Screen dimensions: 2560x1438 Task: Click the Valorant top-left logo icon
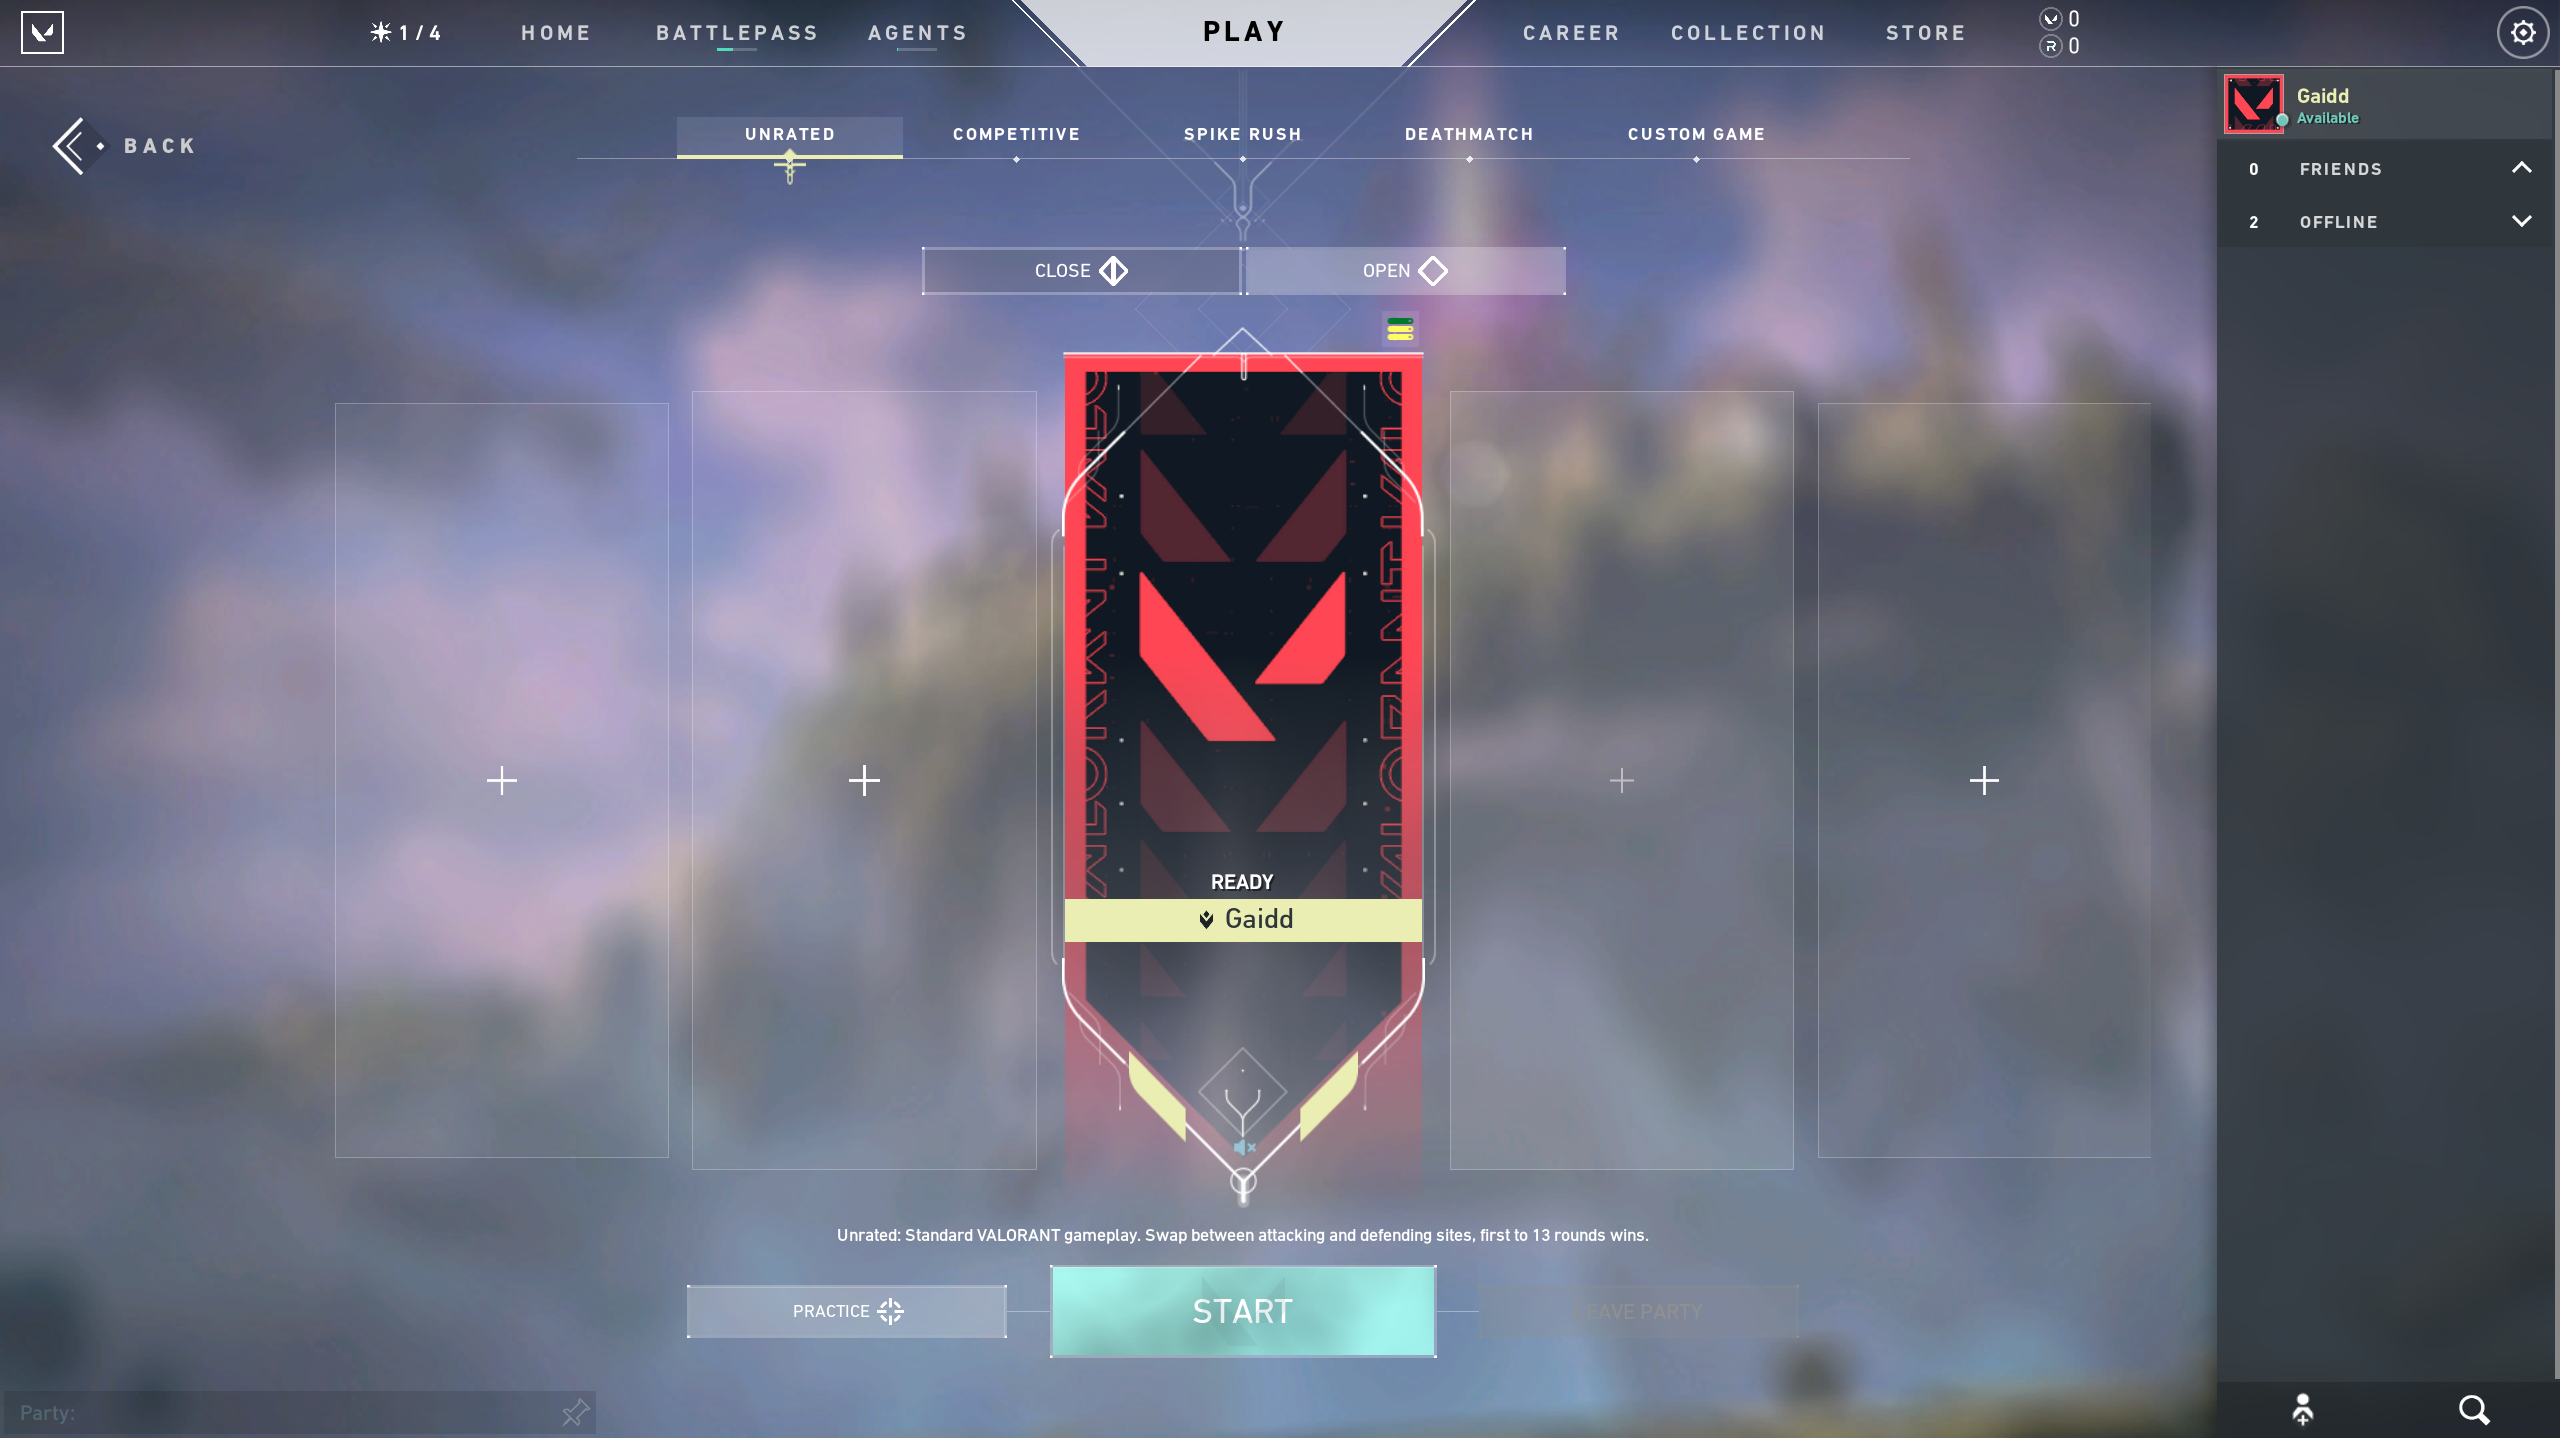click(42, 32)
